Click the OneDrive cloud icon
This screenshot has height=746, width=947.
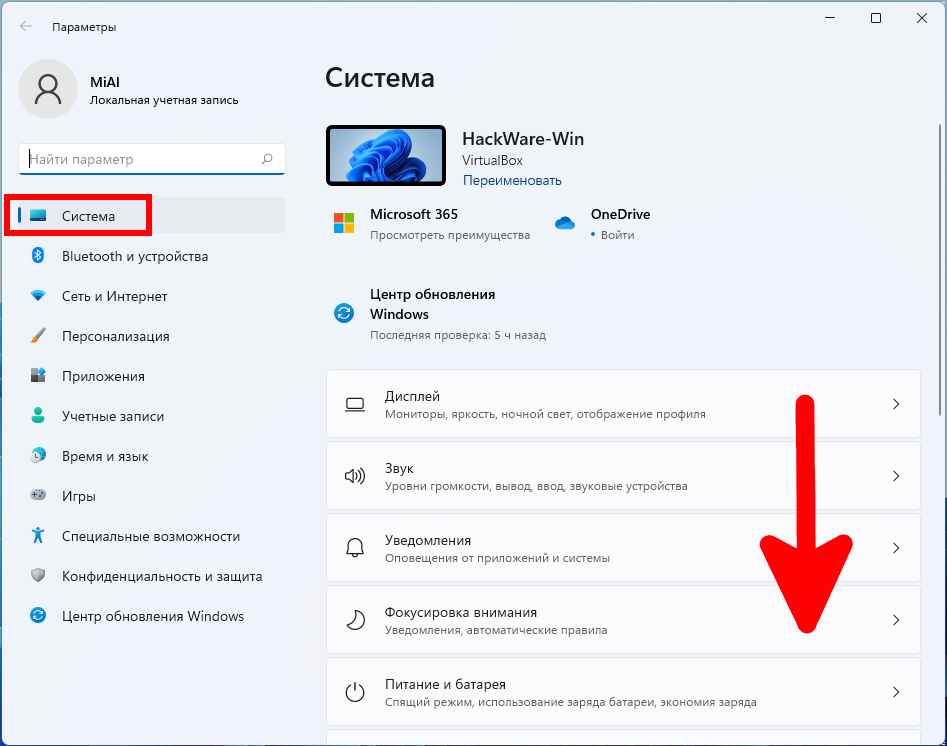(565, 223)
